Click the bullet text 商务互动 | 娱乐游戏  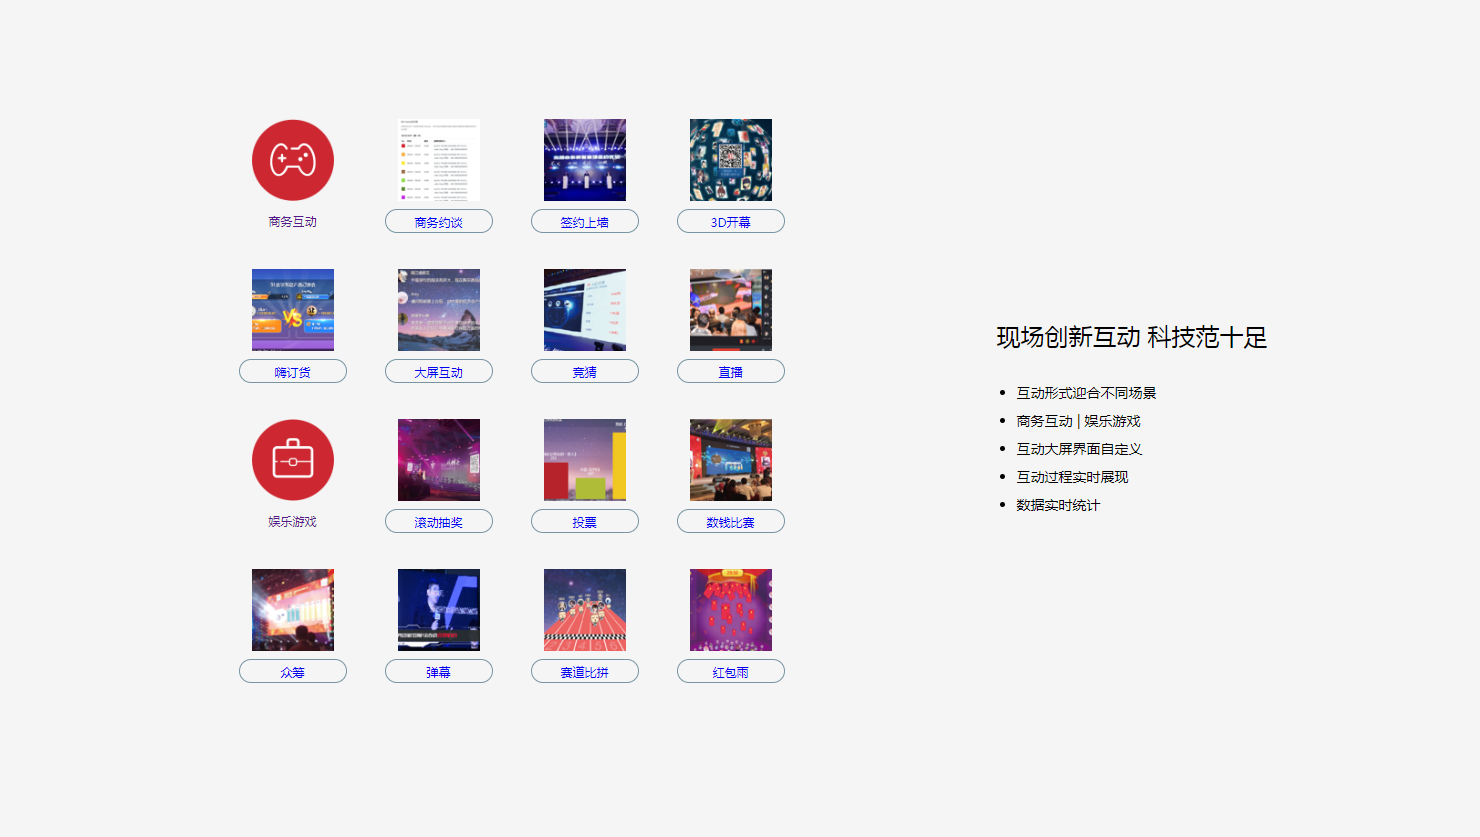coord(1078,421)
